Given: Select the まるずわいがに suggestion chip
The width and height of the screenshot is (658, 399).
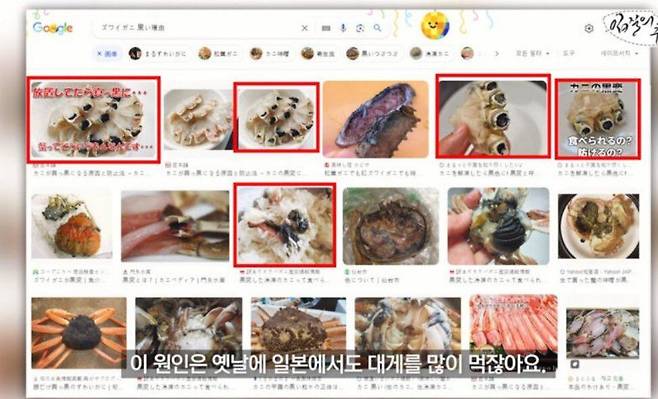Looking at the screenshot, I should point(158,53).
